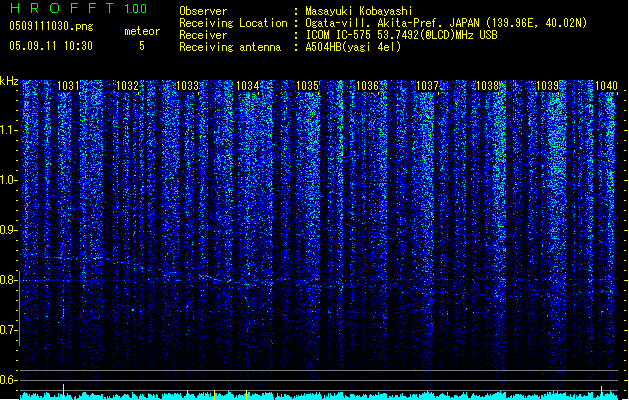
Task: Select observer name Masayuki Kobayashi
Action: point(359,11)
